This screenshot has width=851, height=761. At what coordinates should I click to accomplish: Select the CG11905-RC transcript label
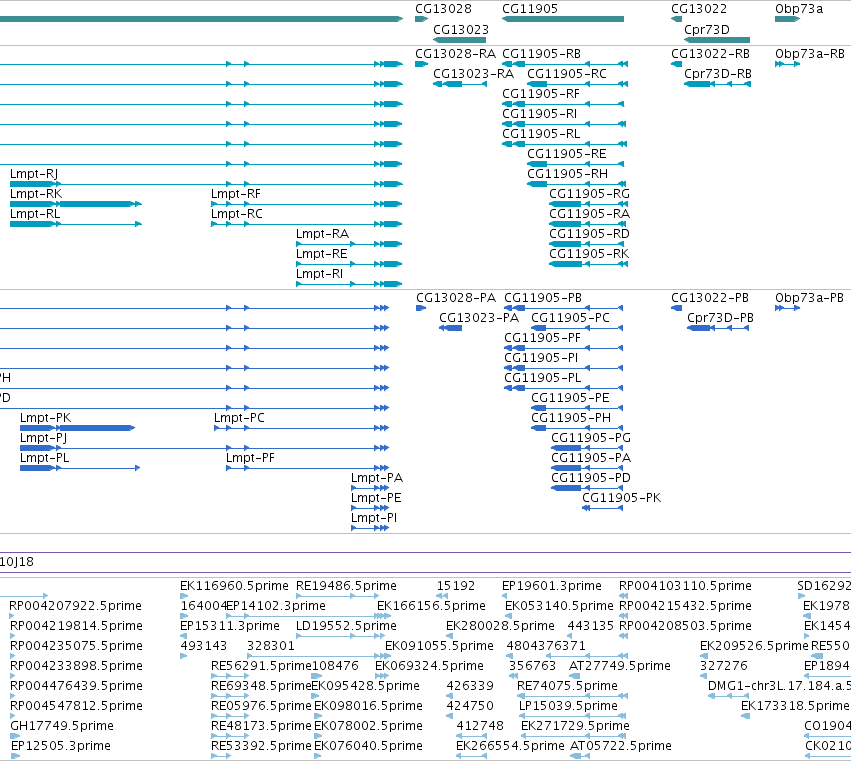point(567,74)
